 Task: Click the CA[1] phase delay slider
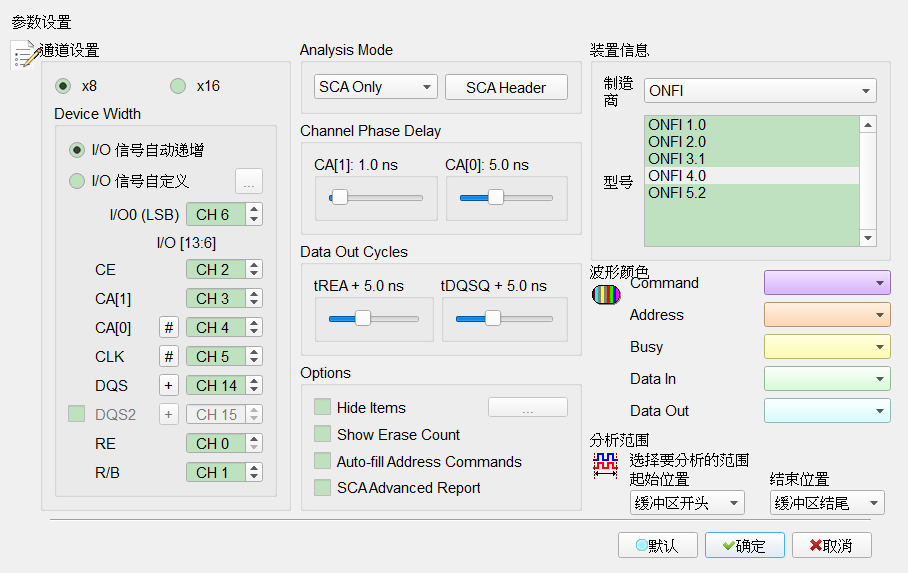click(x=376, y=198)
